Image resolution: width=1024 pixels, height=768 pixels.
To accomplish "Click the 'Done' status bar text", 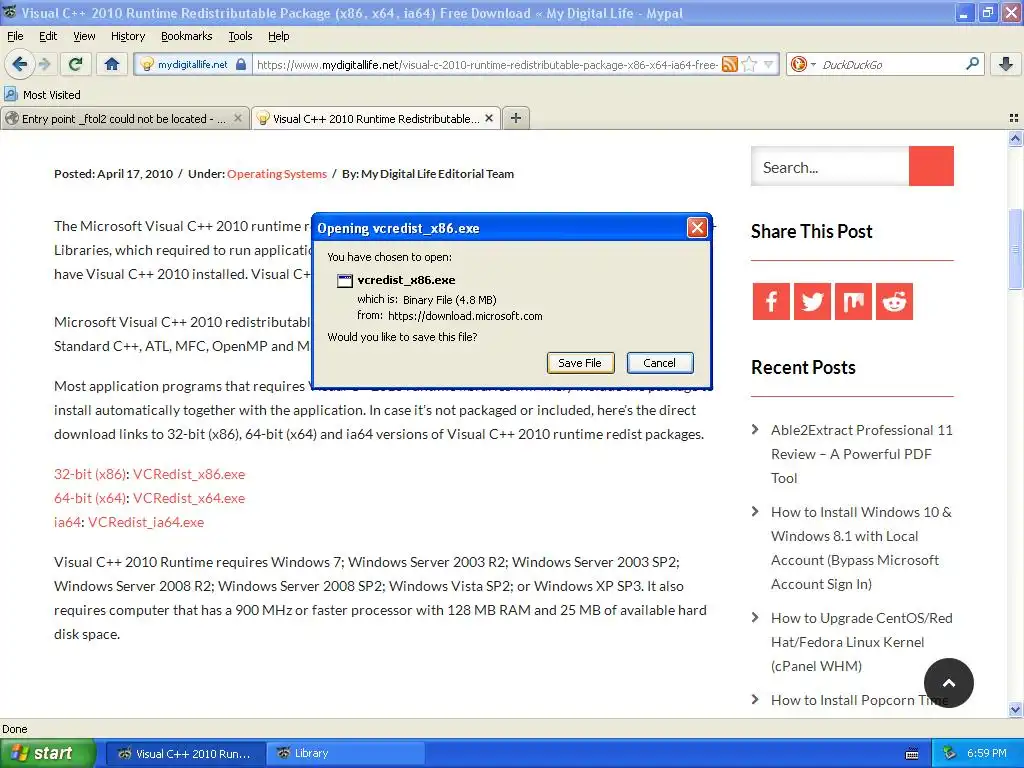I will 15,729.
